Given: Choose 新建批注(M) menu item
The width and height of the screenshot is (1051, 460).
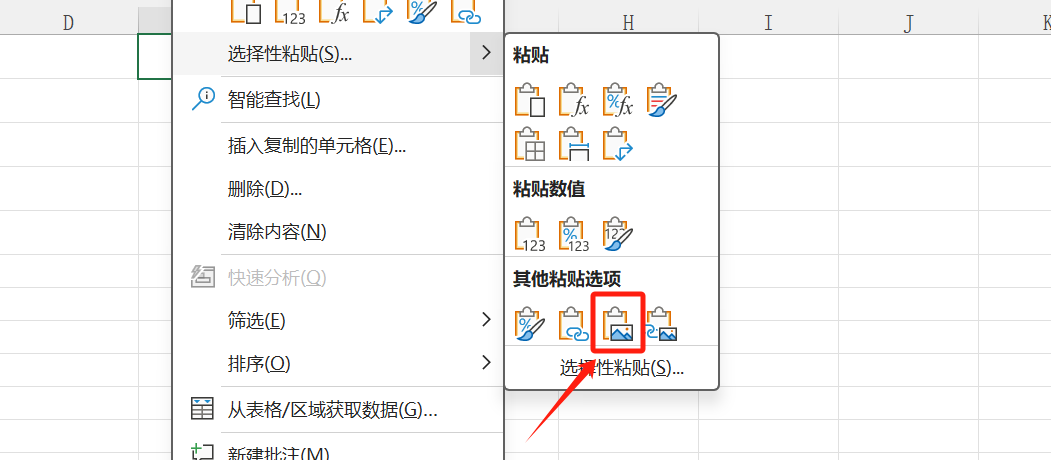Looking at the screenshot, I should [338, 450].
